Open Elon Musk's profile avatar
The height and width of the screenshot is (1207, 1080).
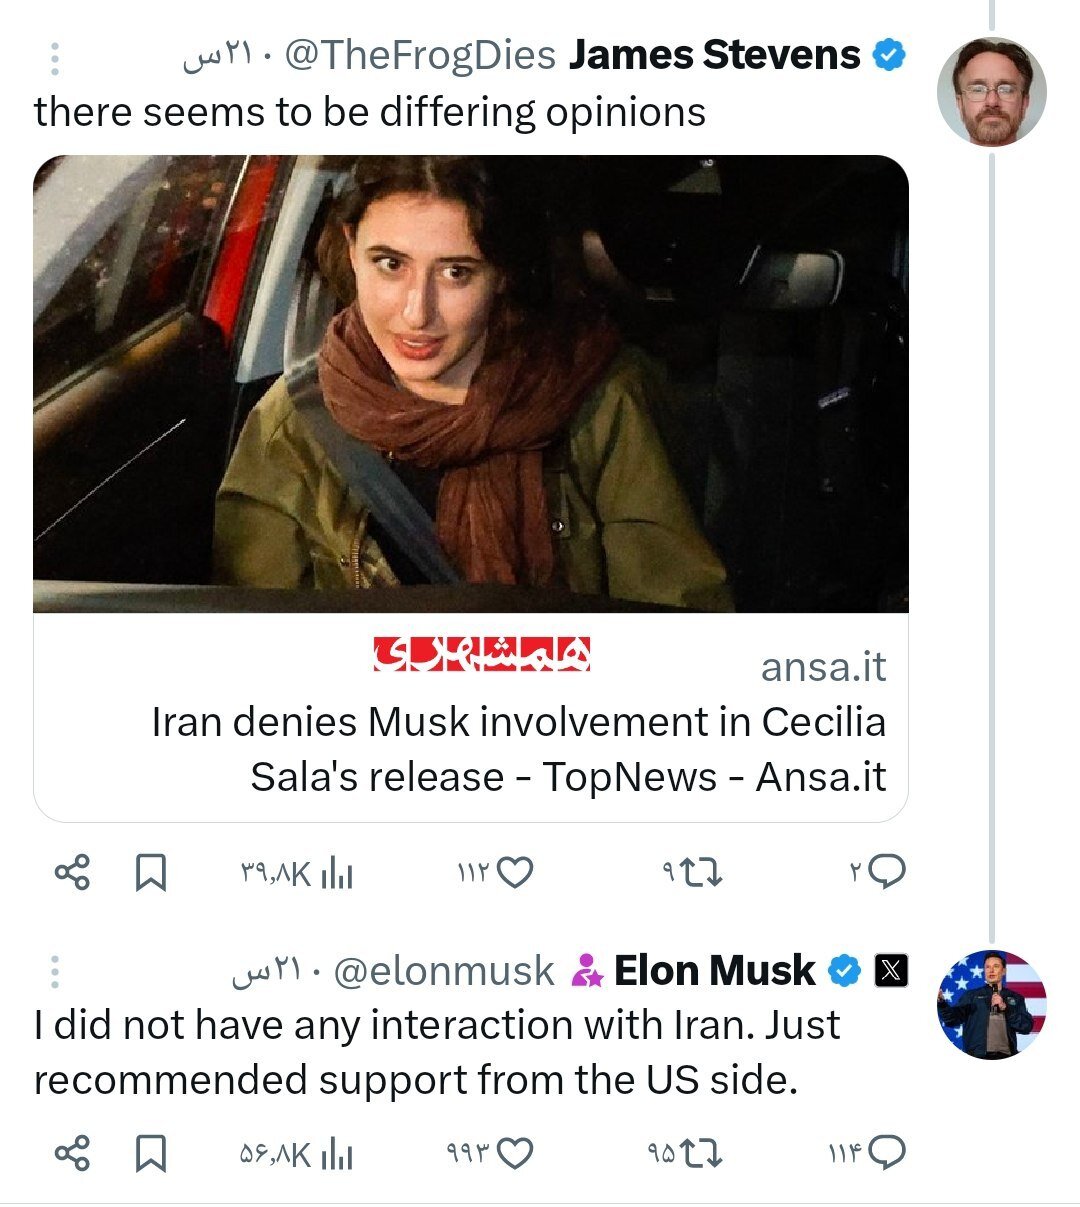coord(991,1004)
